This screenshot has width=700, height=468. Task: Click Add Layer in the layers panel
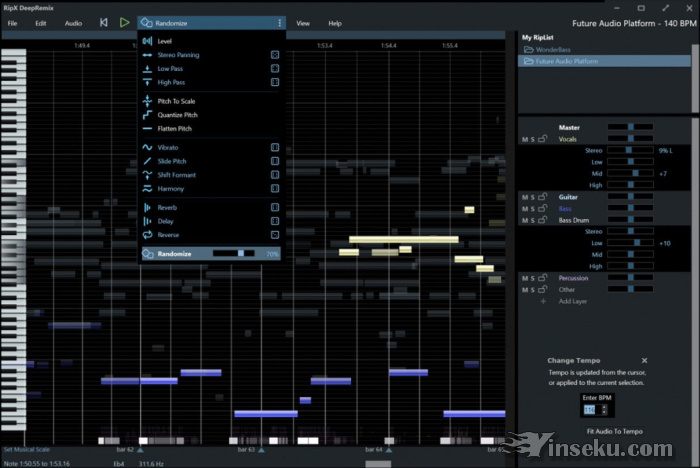572,301
